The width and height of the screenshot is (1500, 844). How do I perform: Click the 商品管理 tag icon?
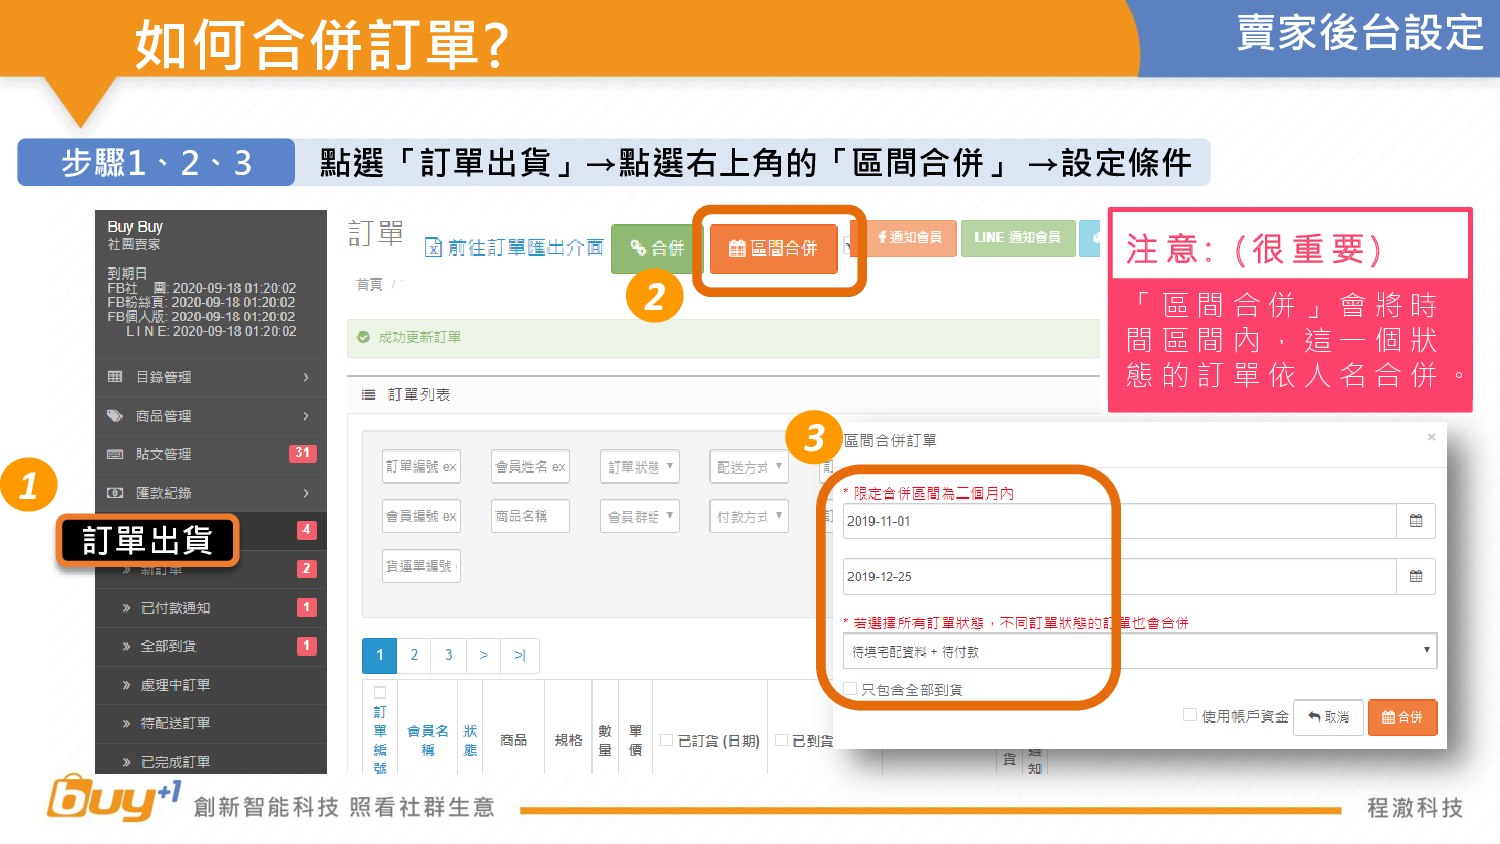(115, 416)
